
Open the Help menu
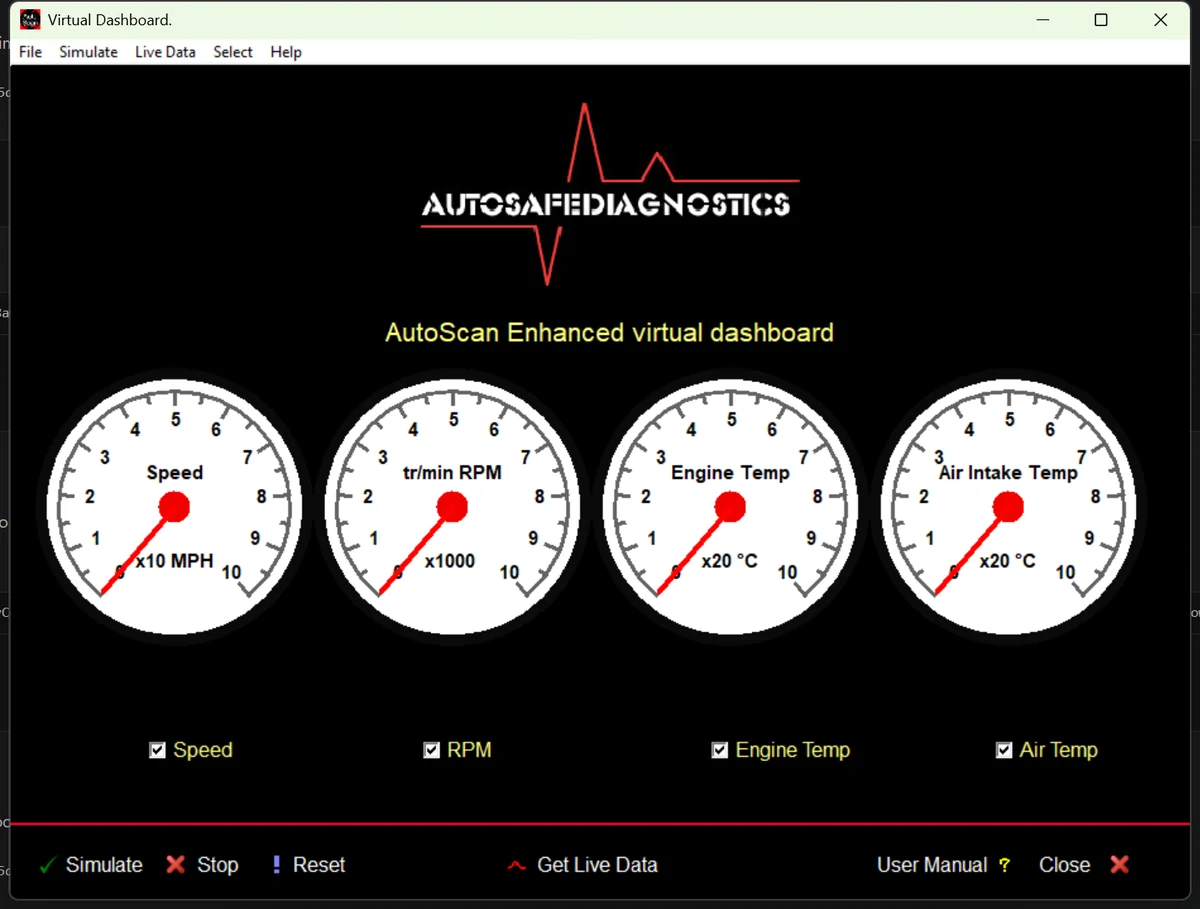click(286, 52)
